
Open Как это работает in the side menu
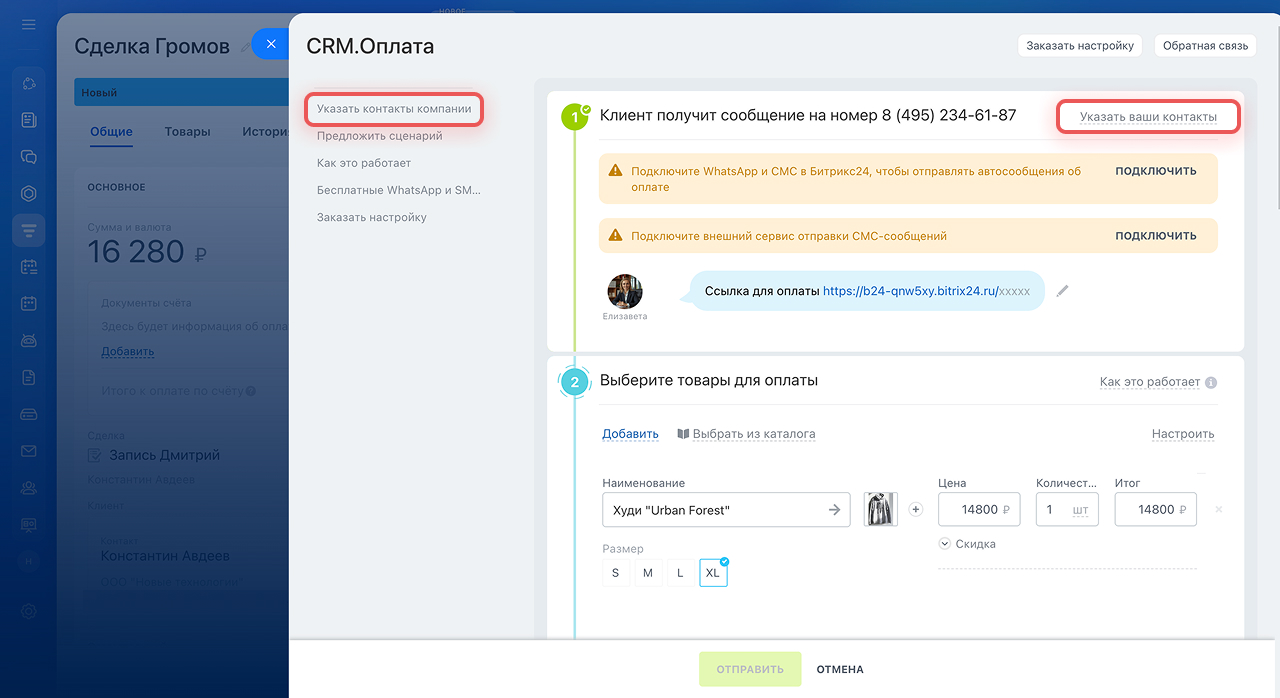[x=364, y=163]
